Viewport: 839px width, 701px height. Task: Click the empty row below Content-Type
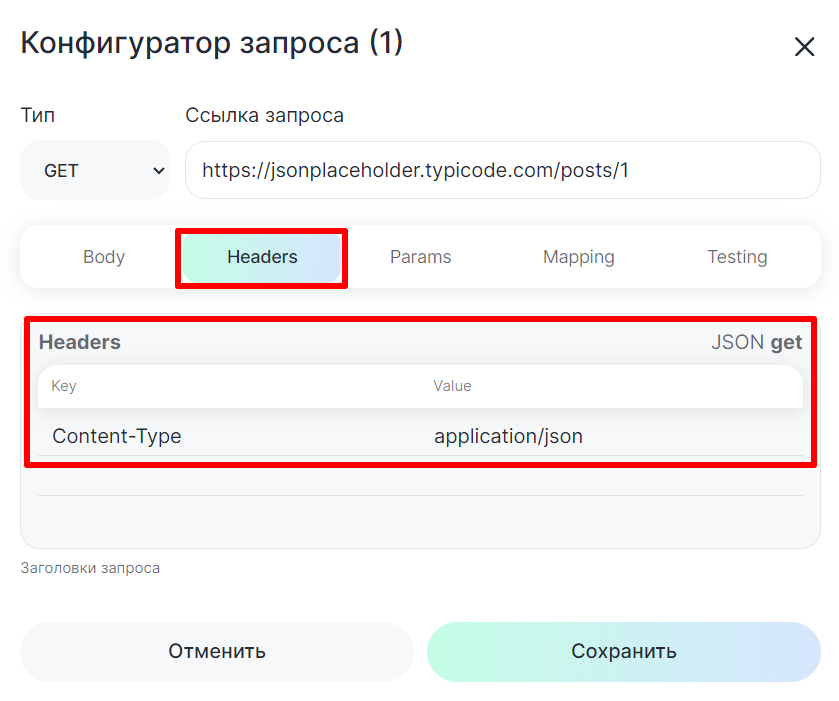(x=420, y=476)
